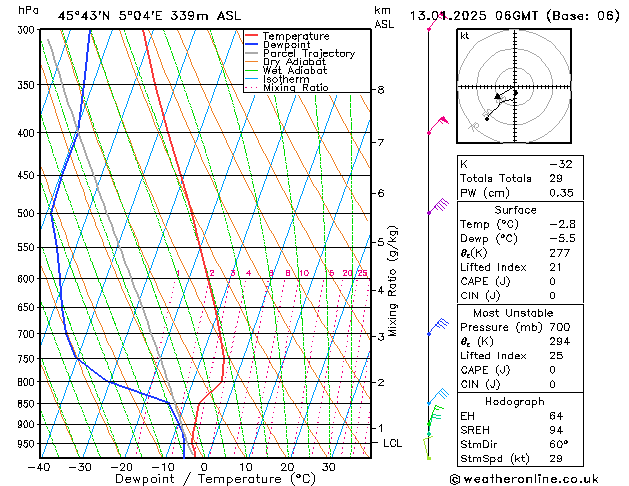Click the green wind barb near 900 hPa
Viewport: 629px width, 486px height.
(436, 415)
